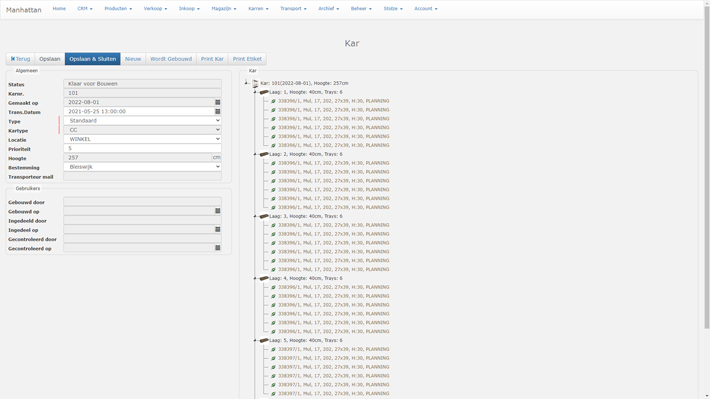Click the cart icon beside Kar: 101
Screen dimensions: 710x399
click(255, 83)
